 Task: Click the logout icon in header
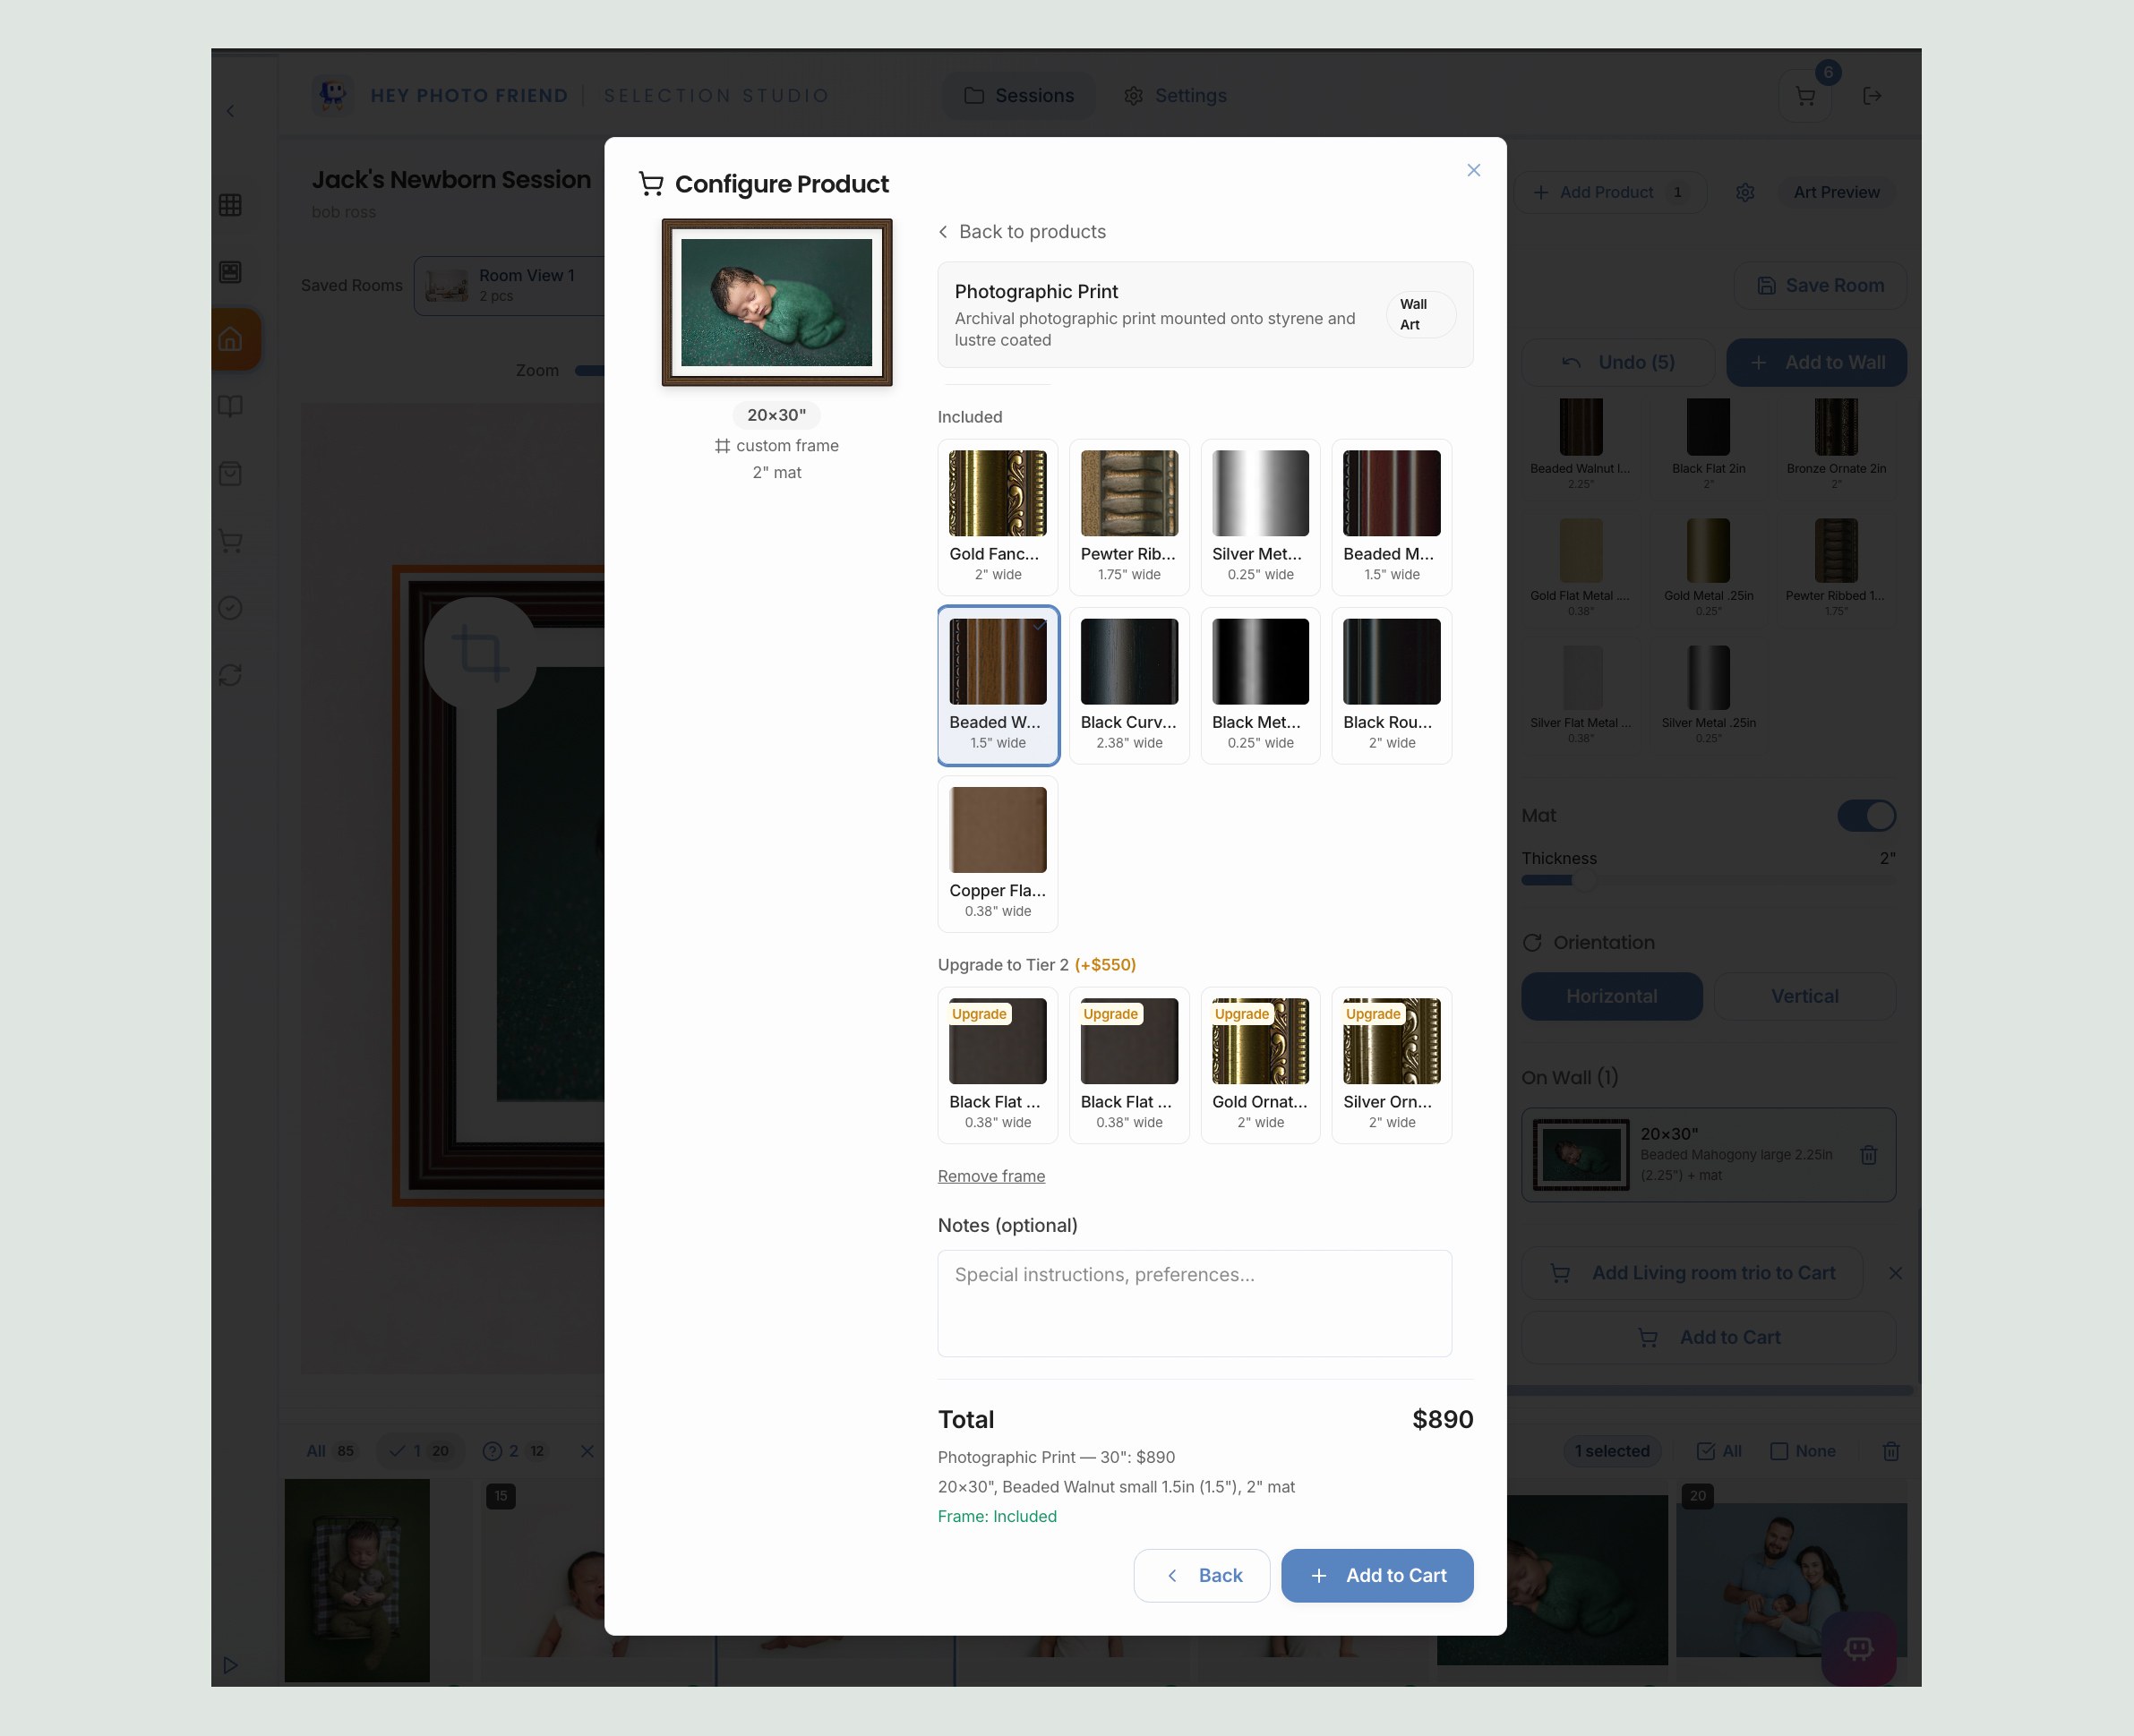tap(1872, 96)
